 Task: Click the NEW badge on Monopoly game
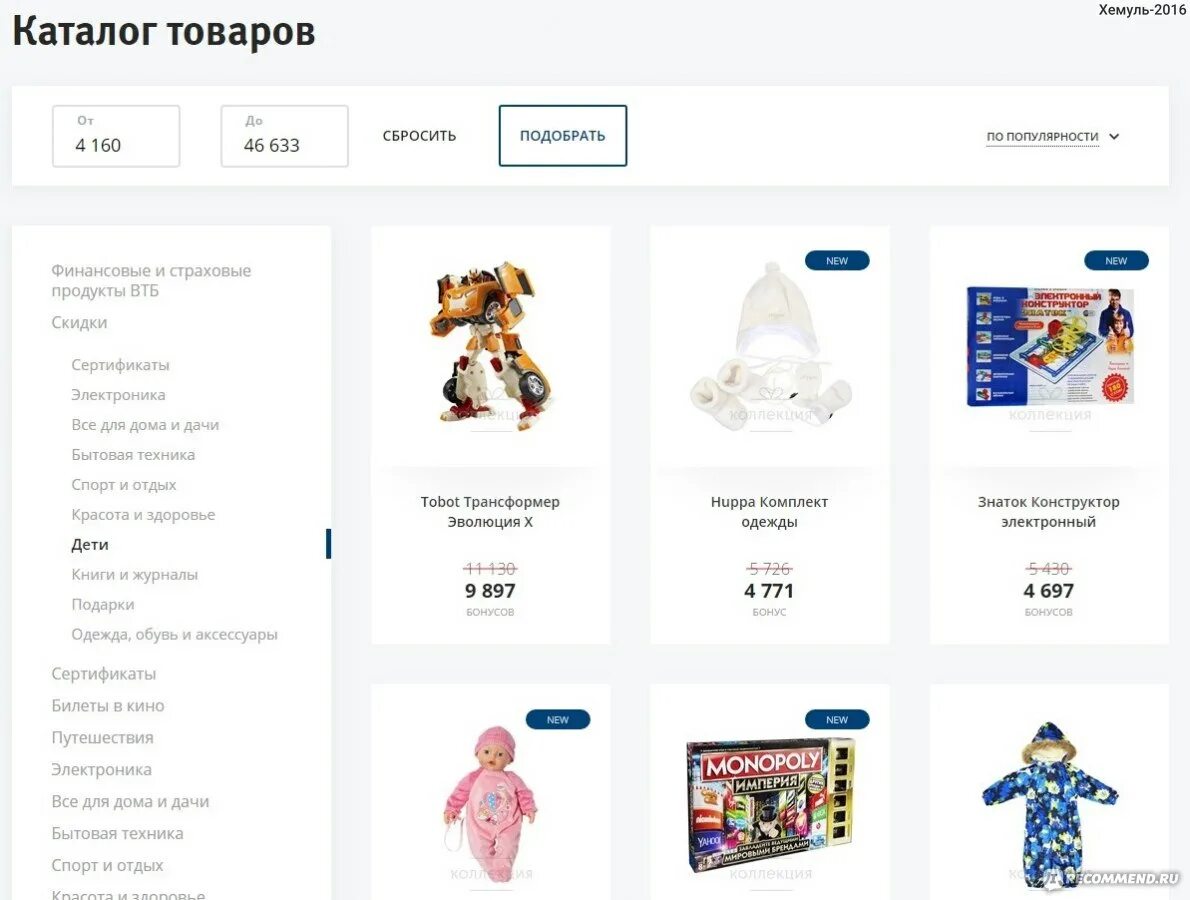pos(836,719)
